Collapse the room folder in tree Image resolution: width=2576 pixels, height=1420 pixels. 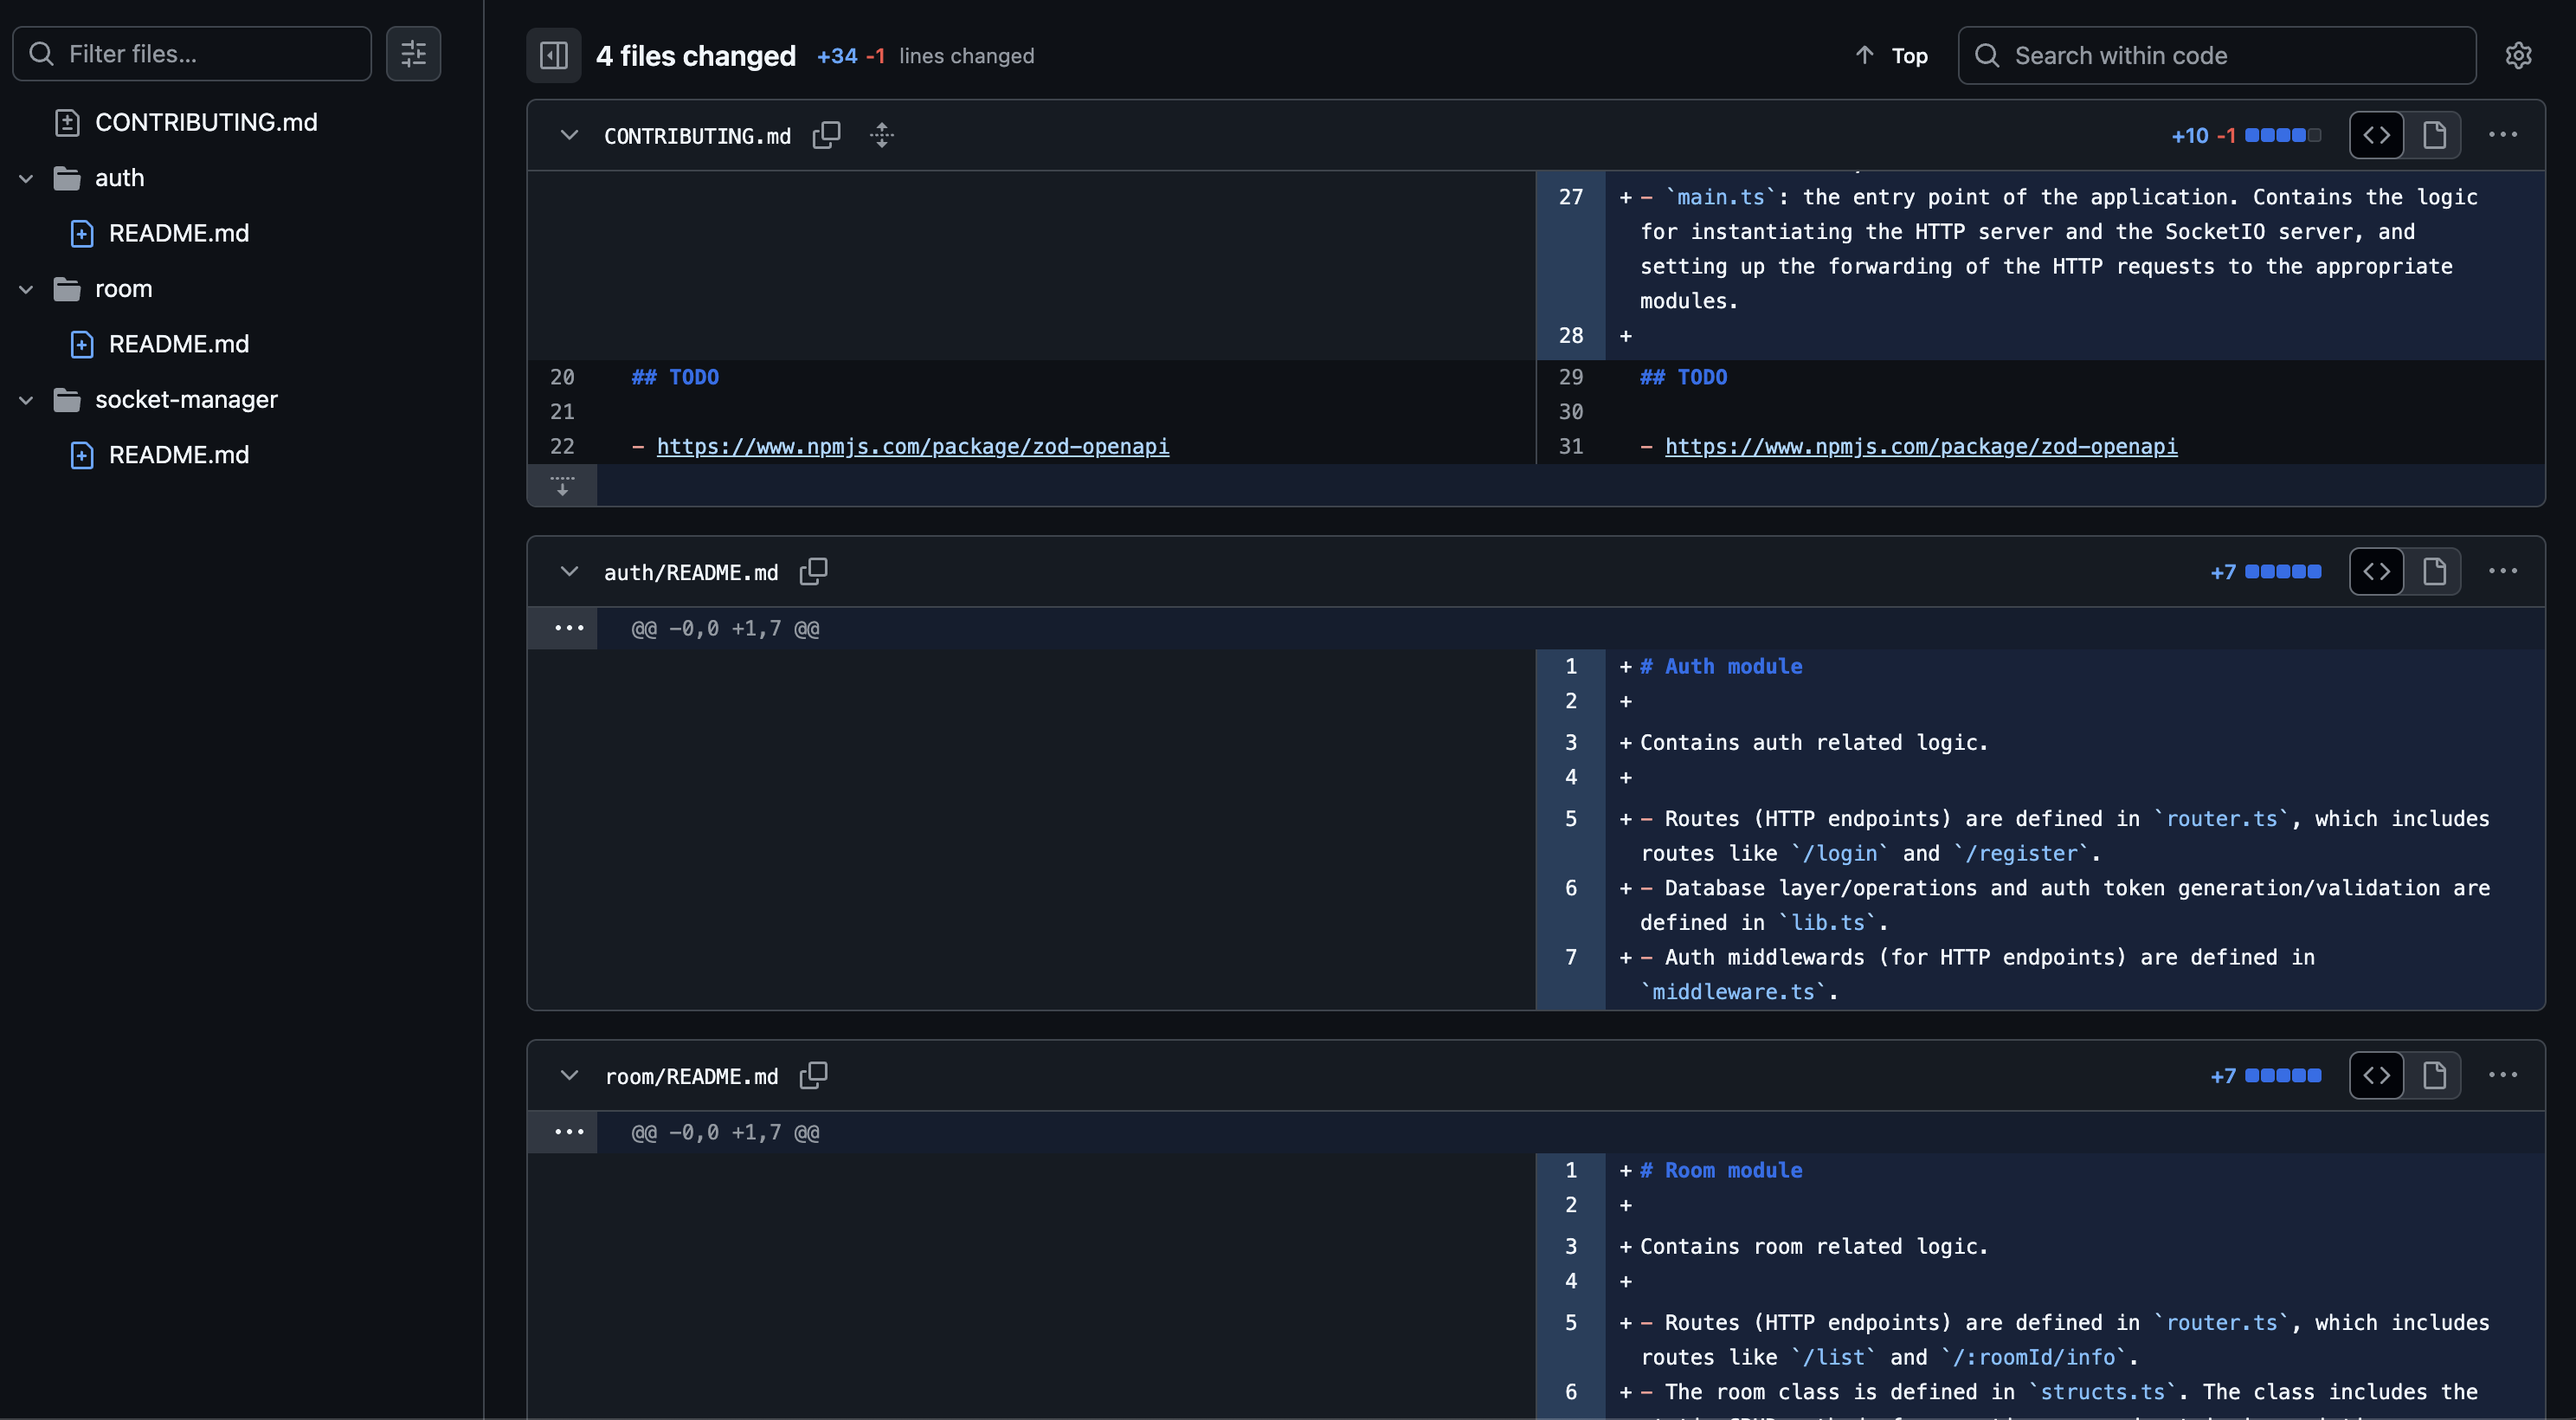coord(26,289)
